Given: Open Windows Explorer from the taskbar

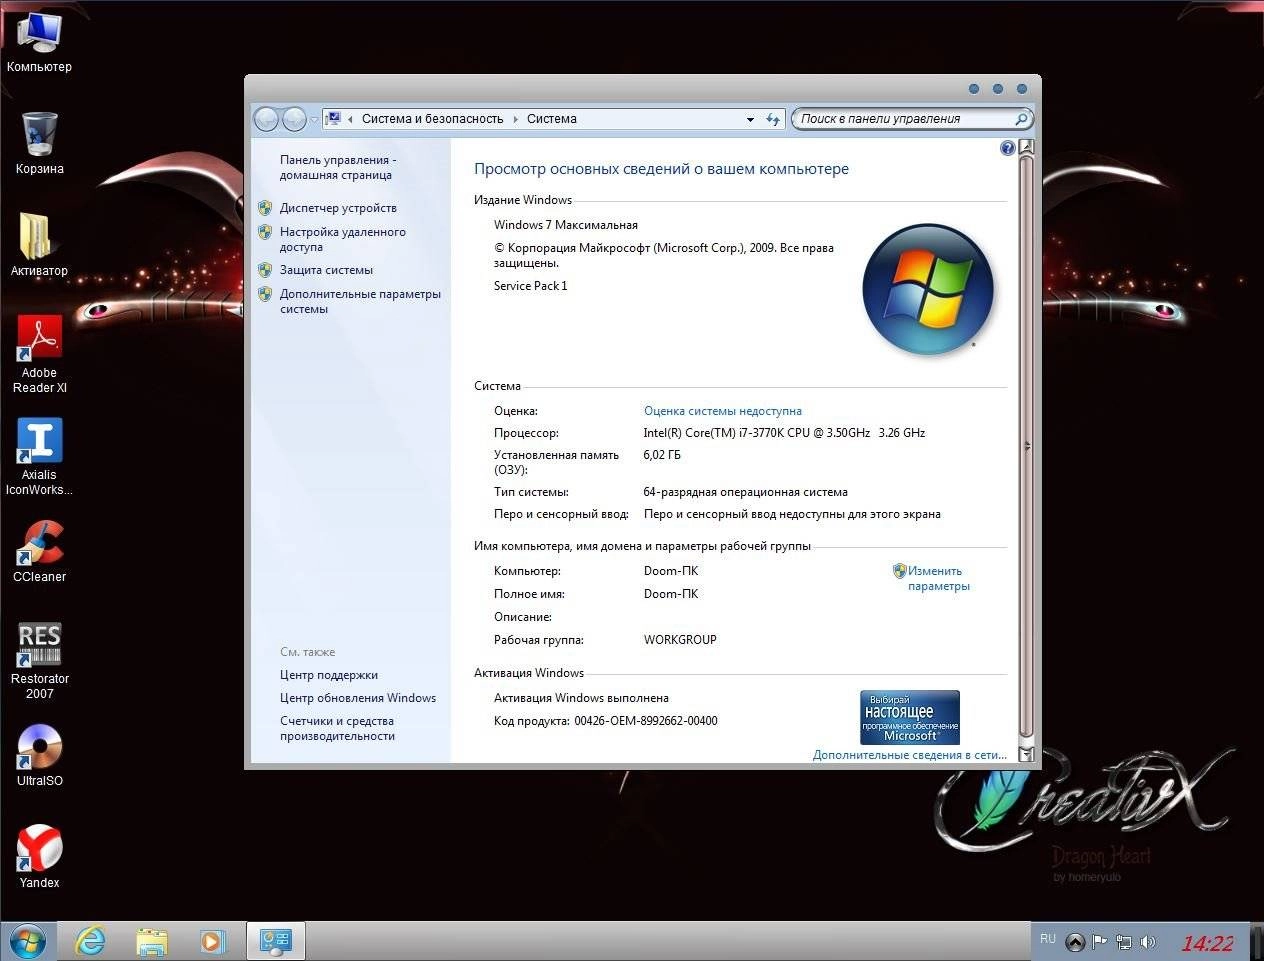Looking at the screenshot, I should [x=152, y=941].
